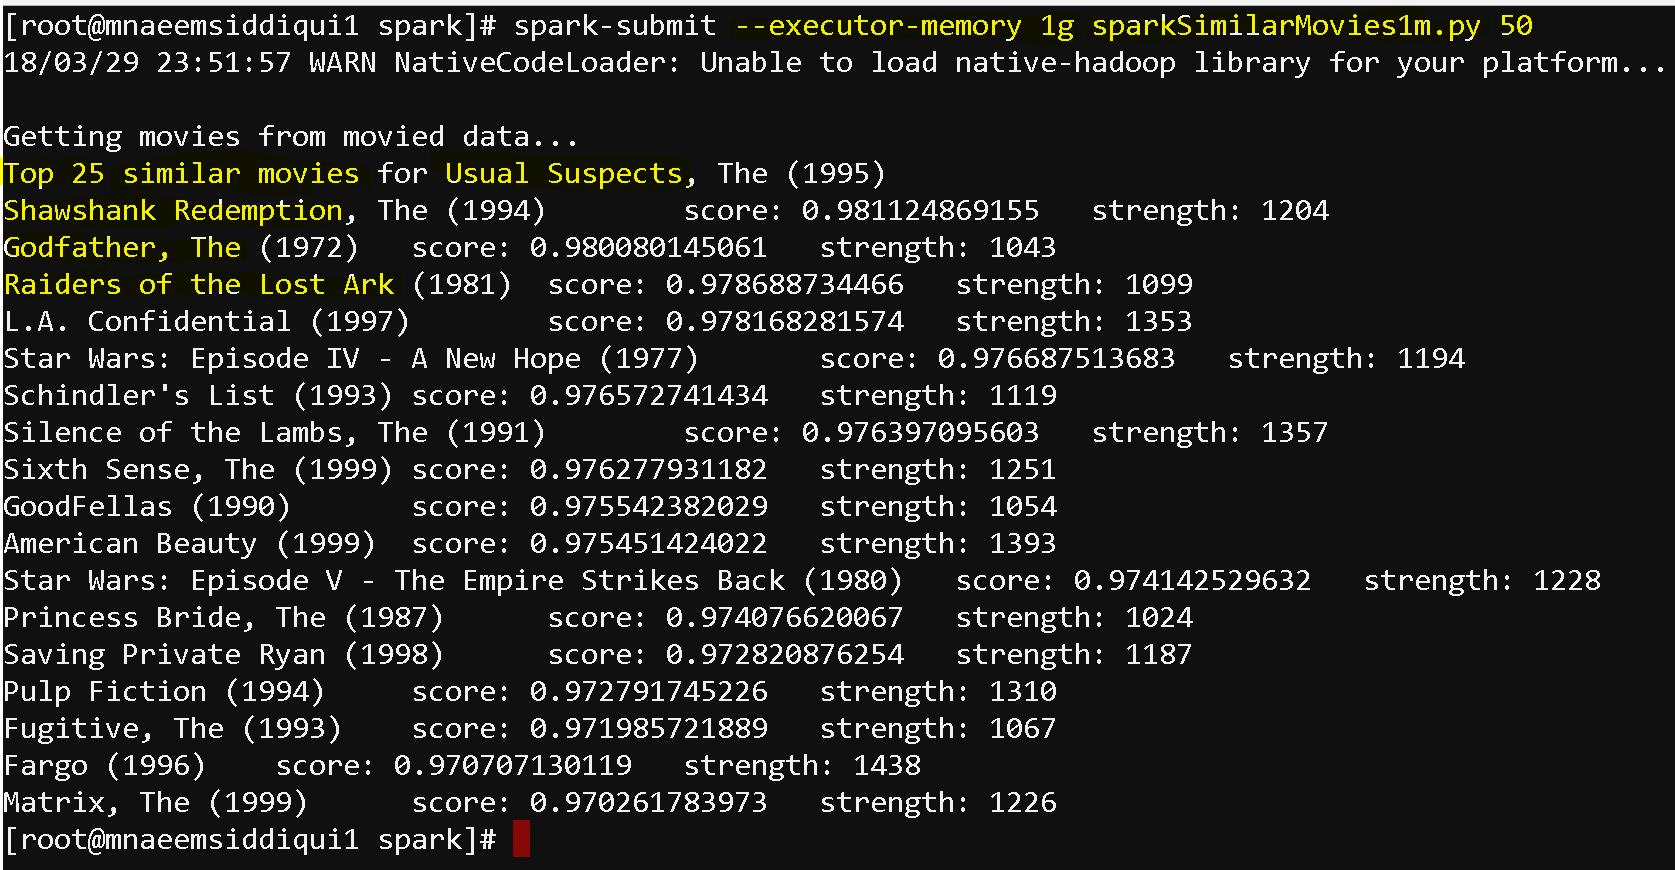
Task: Click the --executor-memory option text
Action: coord(878,26)
